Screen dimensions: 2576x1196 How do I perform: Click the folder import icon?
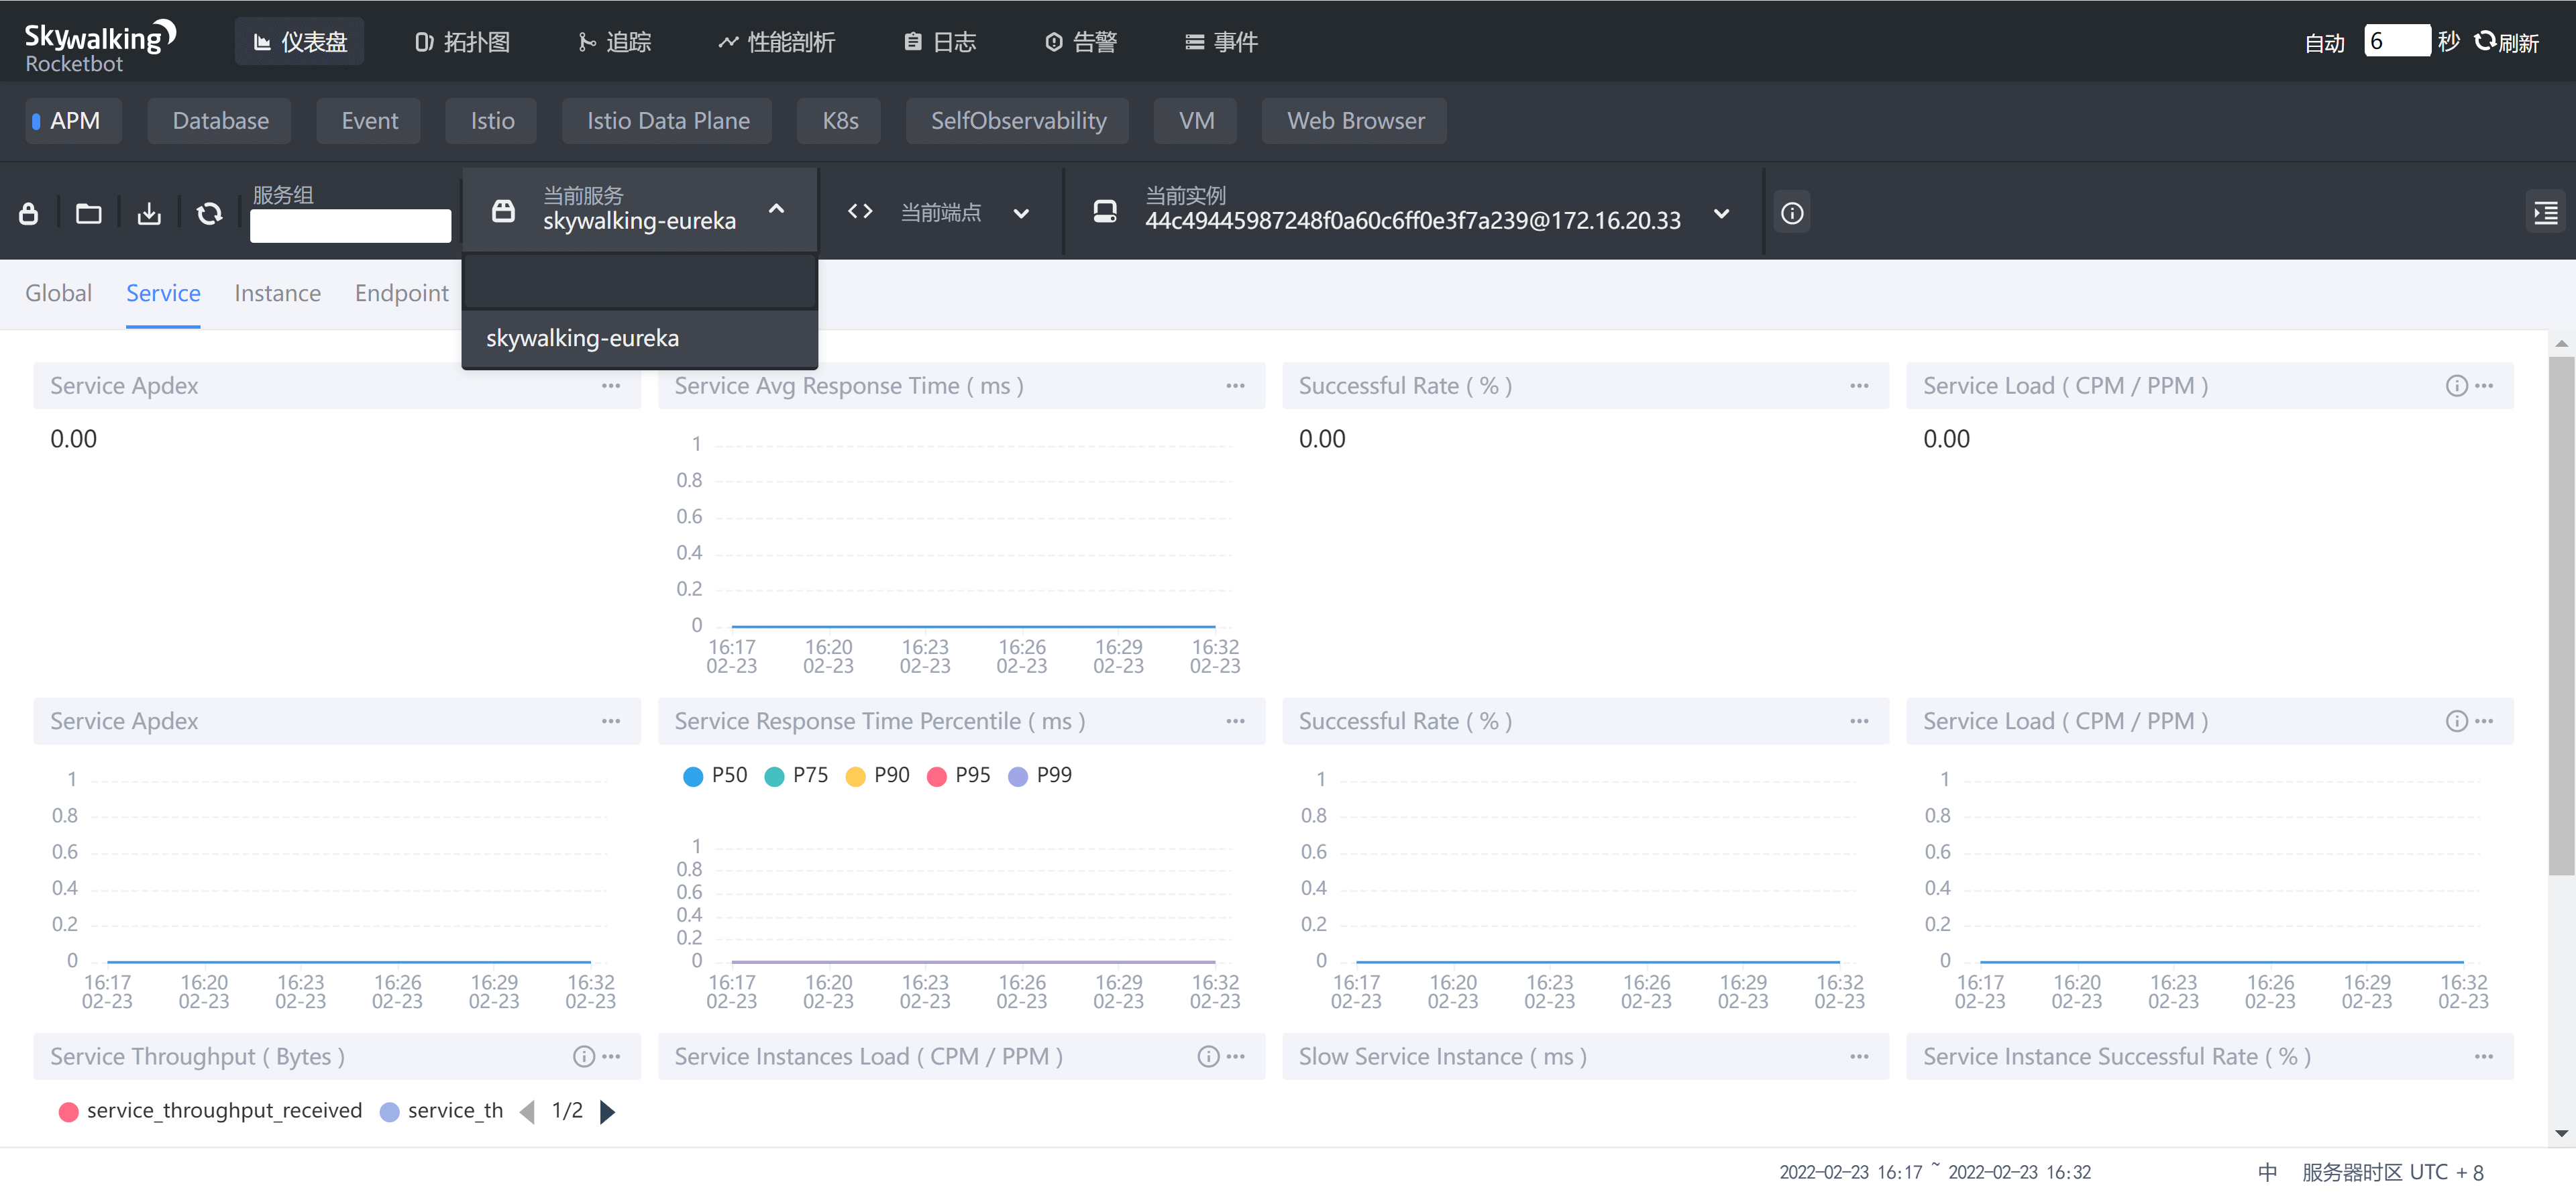tap(89, 213)
